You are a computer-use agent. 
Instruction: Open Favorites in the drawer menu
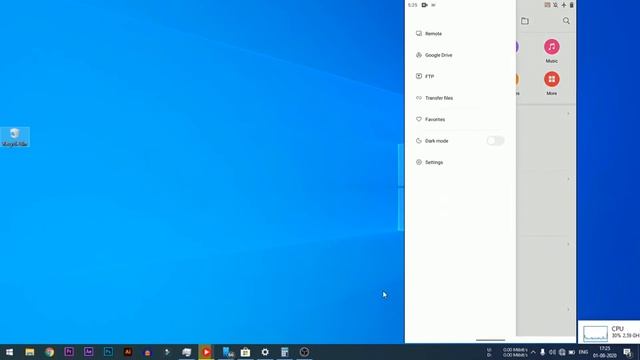coord(430,119)
